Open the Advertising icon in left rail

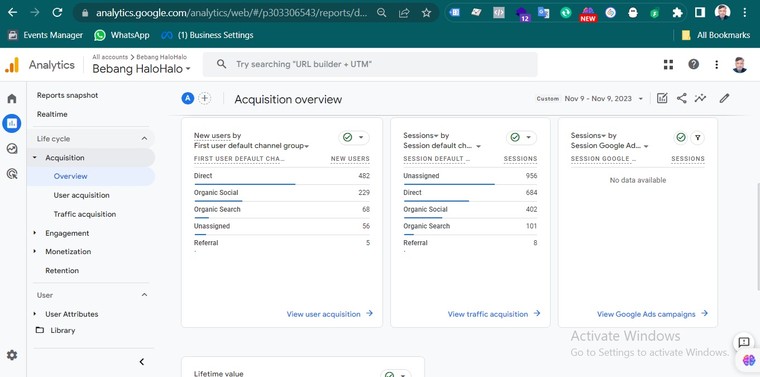[x=12, y=173]
